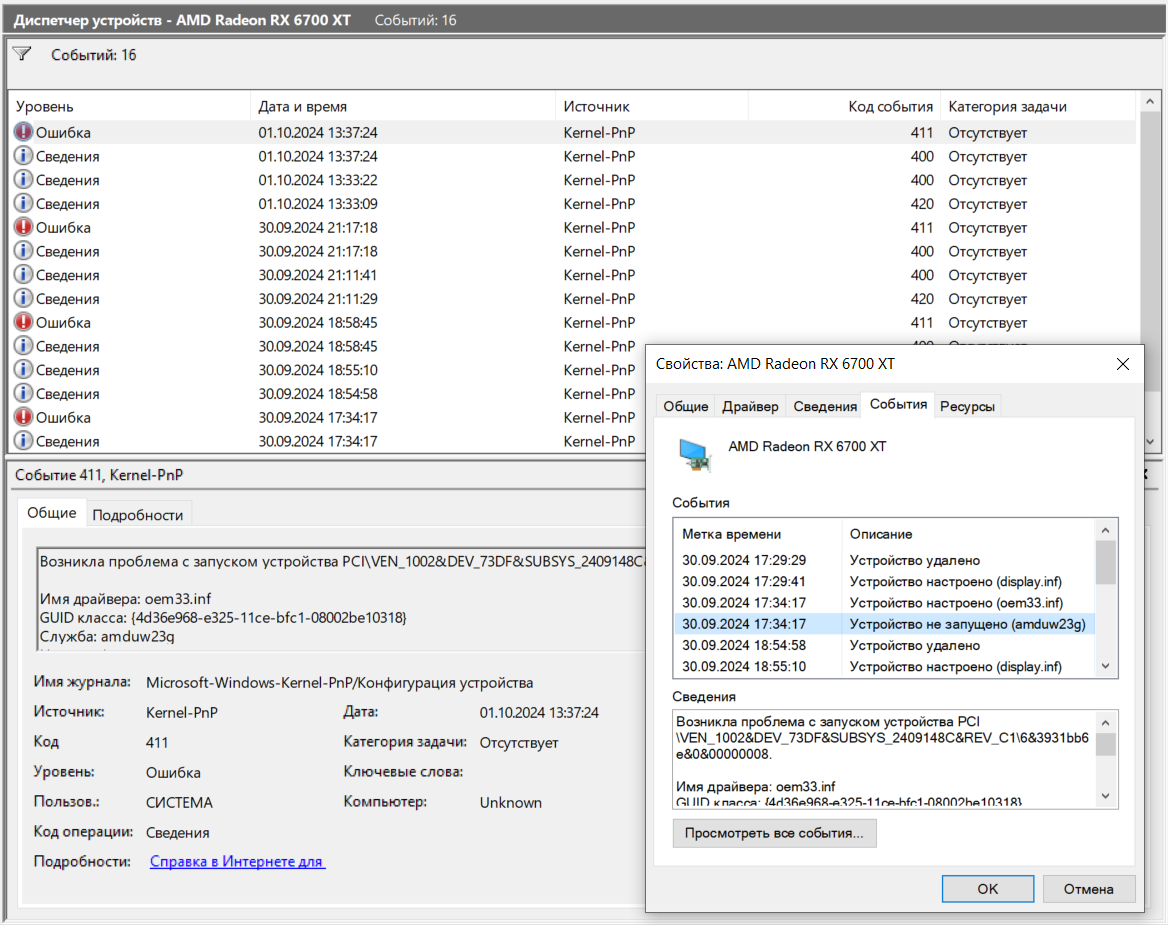This screenshot has height=925, width=1168.
Task: Select Устройство настроено (display.inf) at 17:29:41
Action: (884, 582)
